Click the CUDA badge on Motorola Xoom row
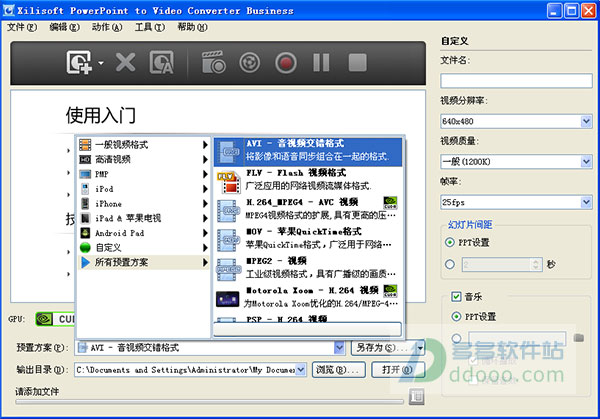The image size is (600, 419). click(390, 291)
